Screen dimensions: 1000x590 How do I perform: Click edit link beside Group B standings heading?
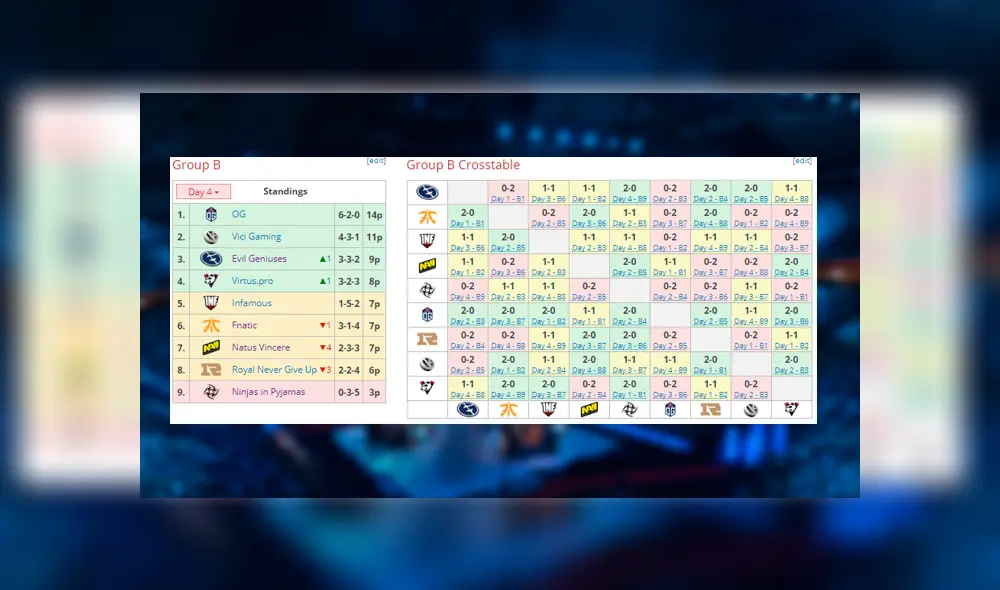point(376,161)
